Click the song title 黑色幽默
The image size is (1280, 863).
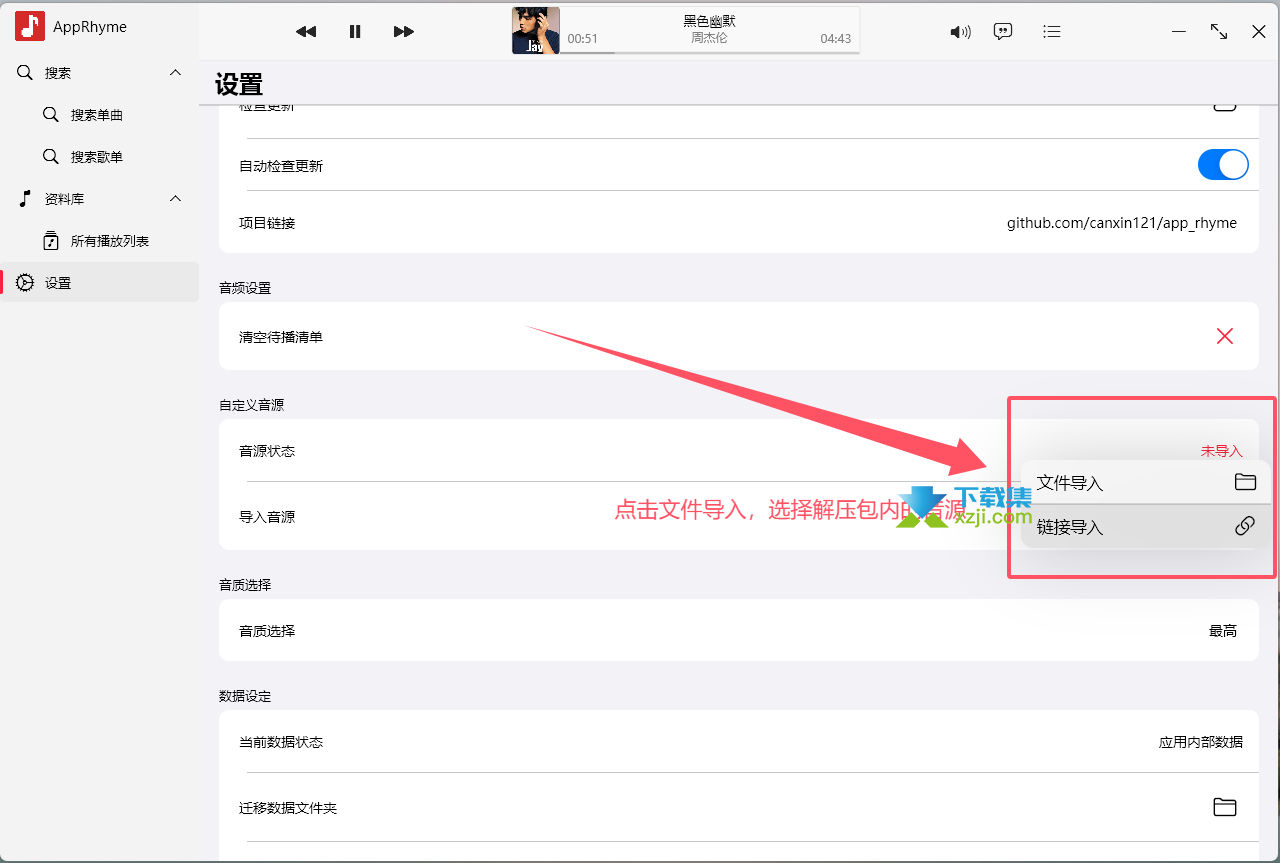tap(709, 21)
